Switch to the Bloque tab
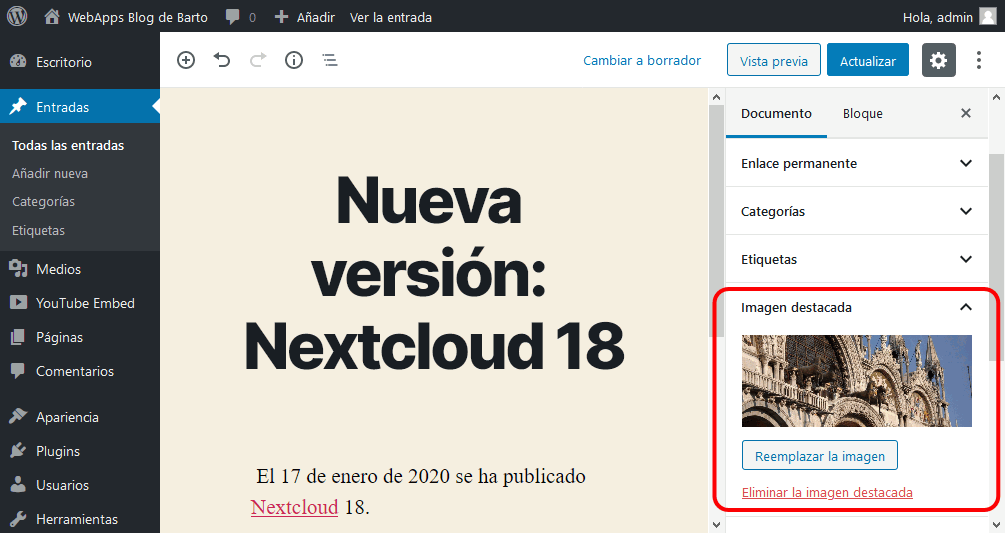The image size is (1005, 533). click(x=862, y=113)
